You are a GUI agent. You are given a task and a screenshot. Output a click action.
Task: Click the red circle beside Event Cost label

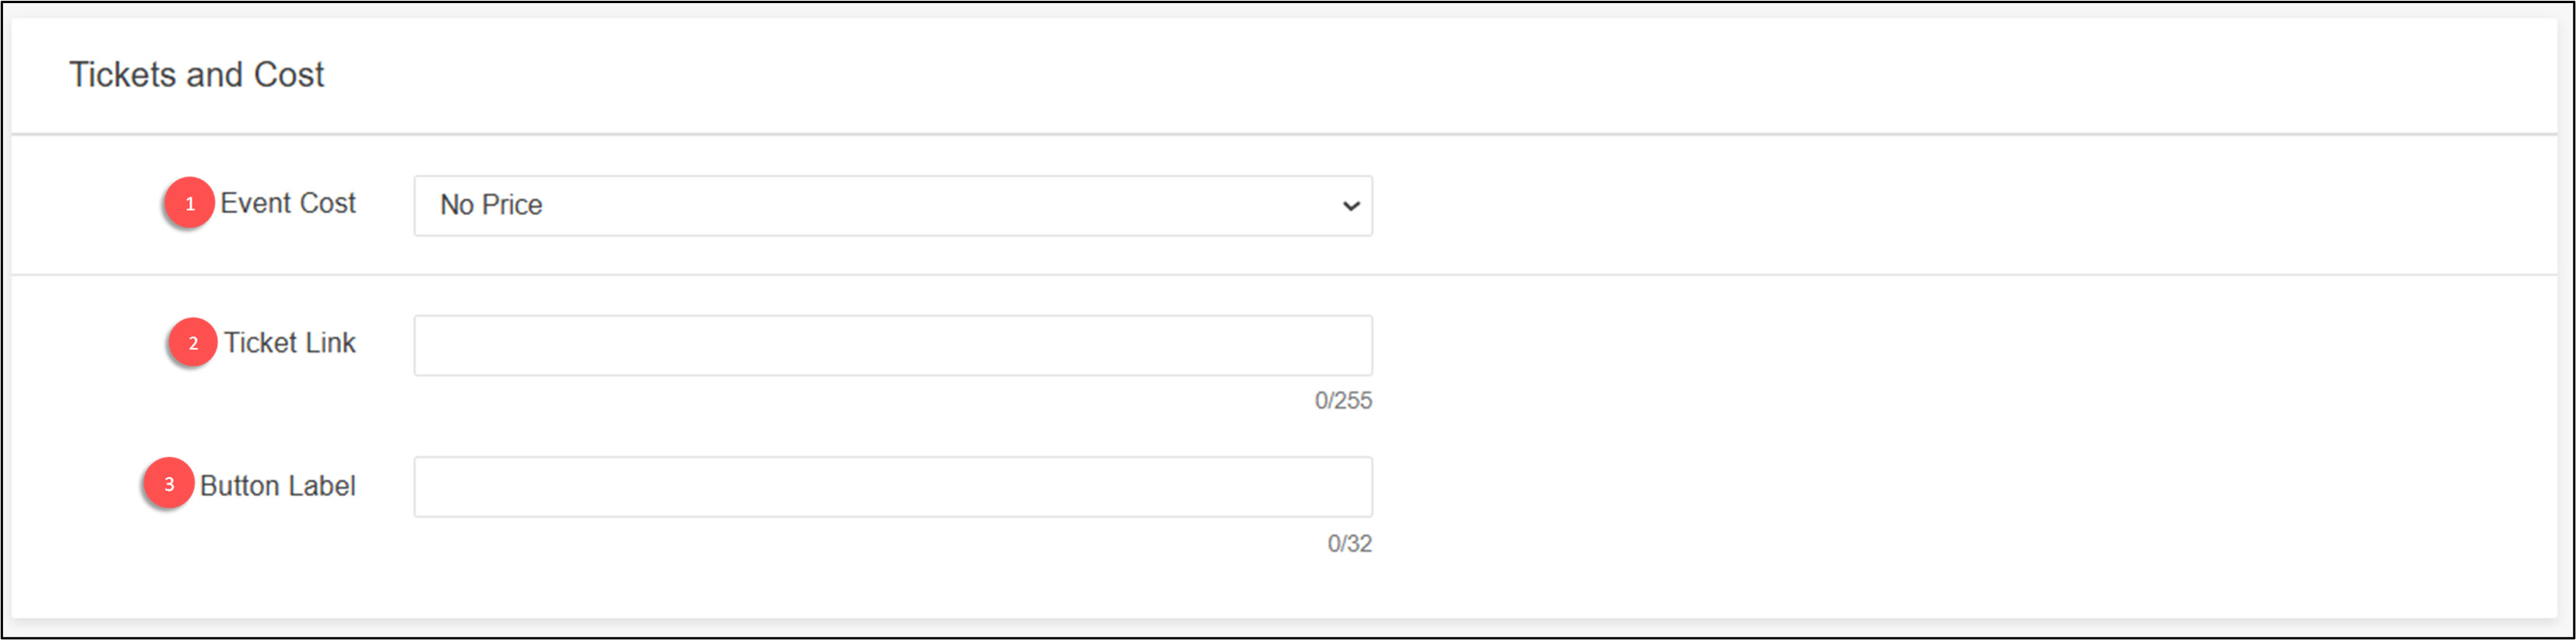(189, 203)
